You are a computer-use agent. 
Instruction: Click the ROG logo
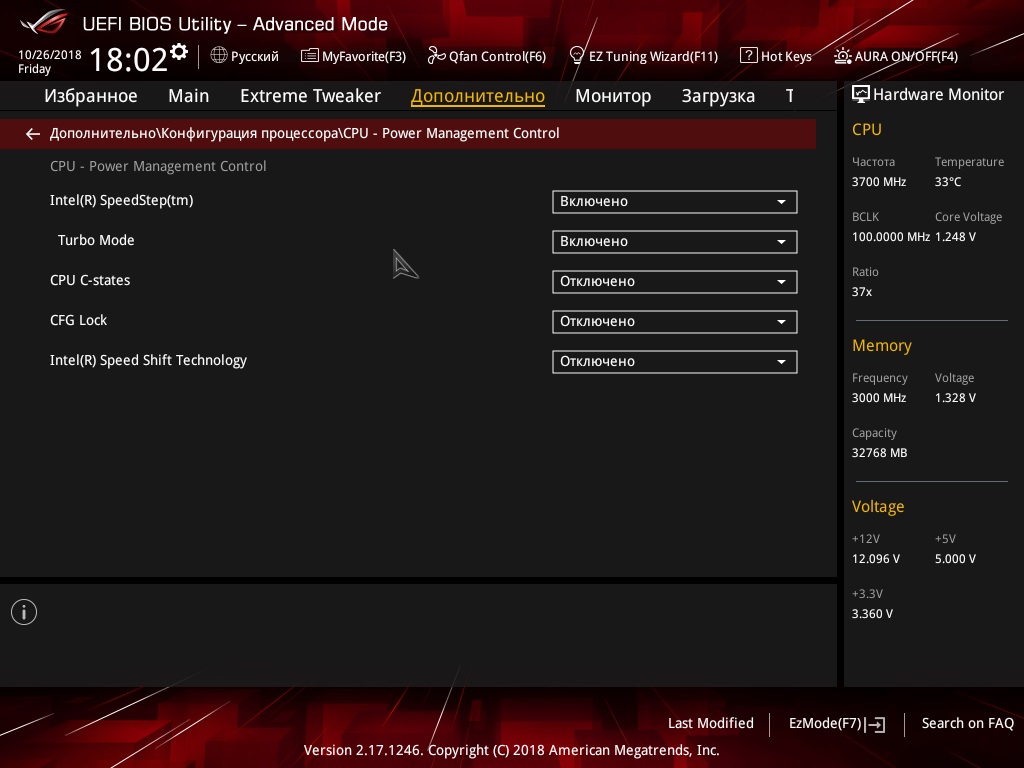point(43,22)
